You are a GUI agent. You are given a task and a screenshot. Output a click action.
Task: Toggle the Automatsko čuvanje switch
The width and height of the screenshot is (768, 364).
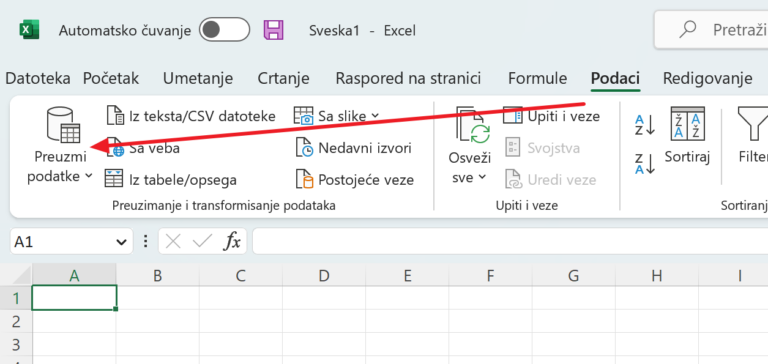(224, 30)
